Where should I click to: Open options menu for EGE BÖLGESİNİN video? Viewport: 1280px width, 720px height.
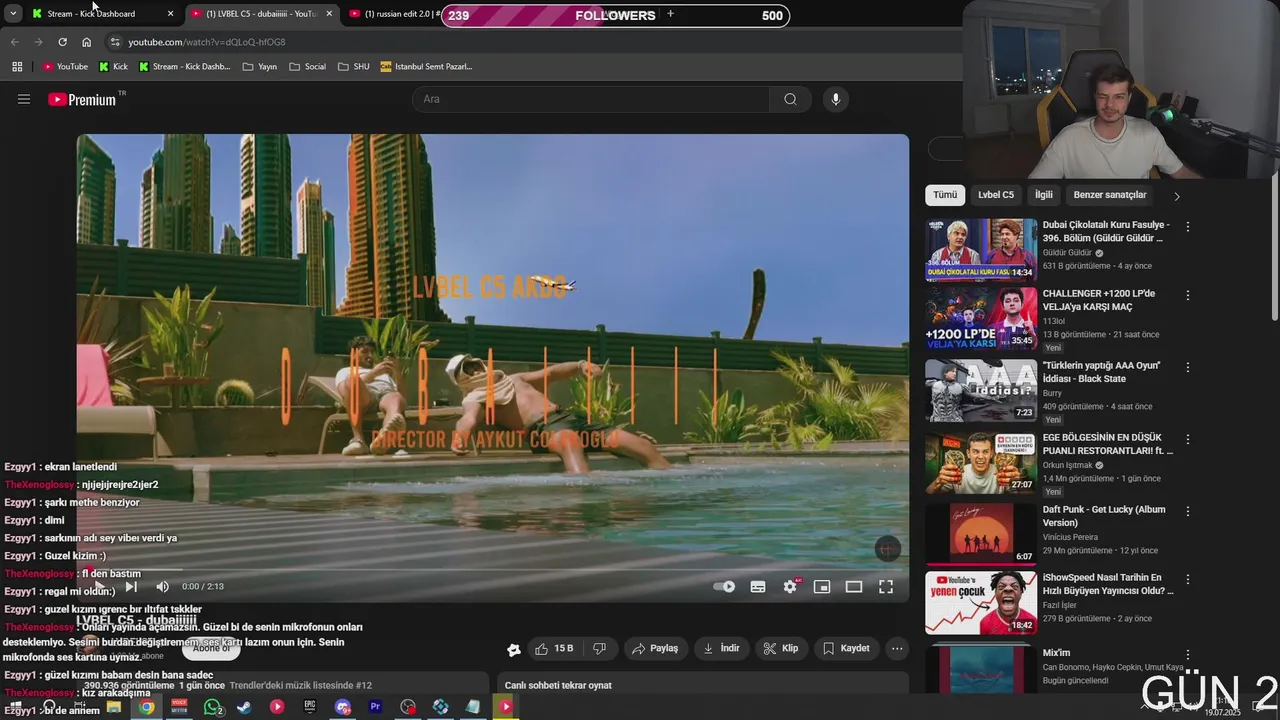tap(1188, 439)
